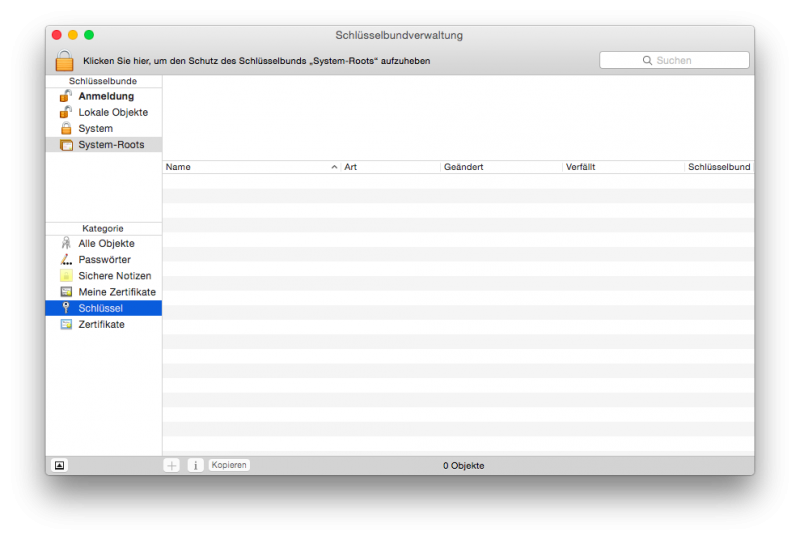Click the System keychain lock icon
Viewport: 800px width, 540px height.
point(66,129)
